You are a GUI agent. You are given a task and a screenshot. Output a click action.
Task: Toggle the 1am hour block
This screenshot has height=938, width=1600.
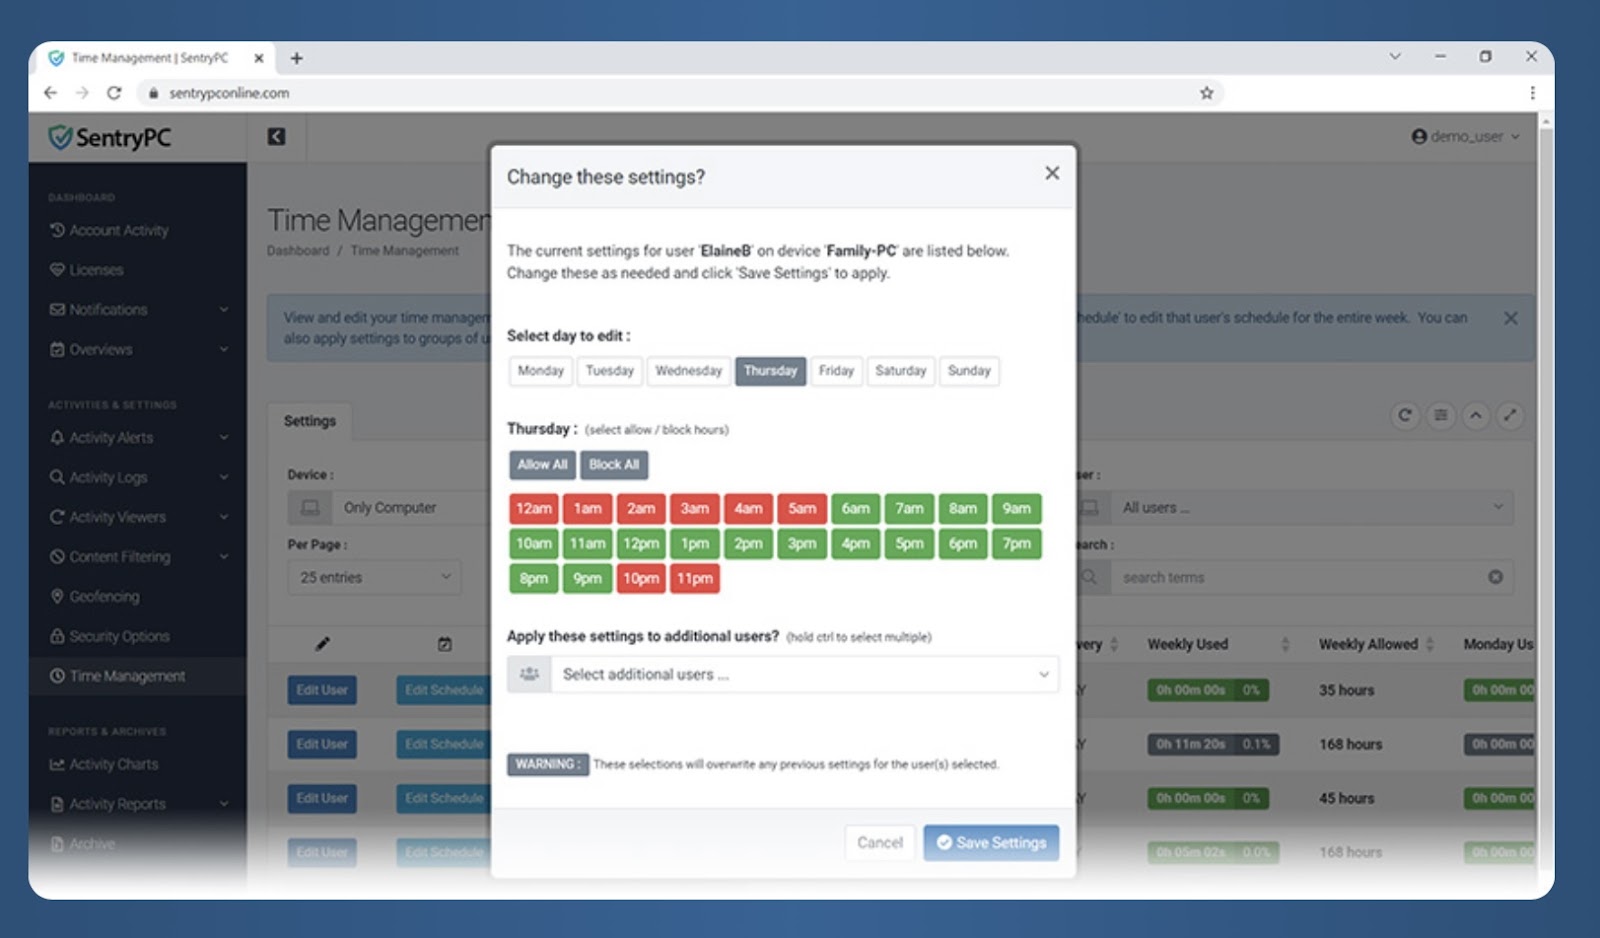[588, 509]
